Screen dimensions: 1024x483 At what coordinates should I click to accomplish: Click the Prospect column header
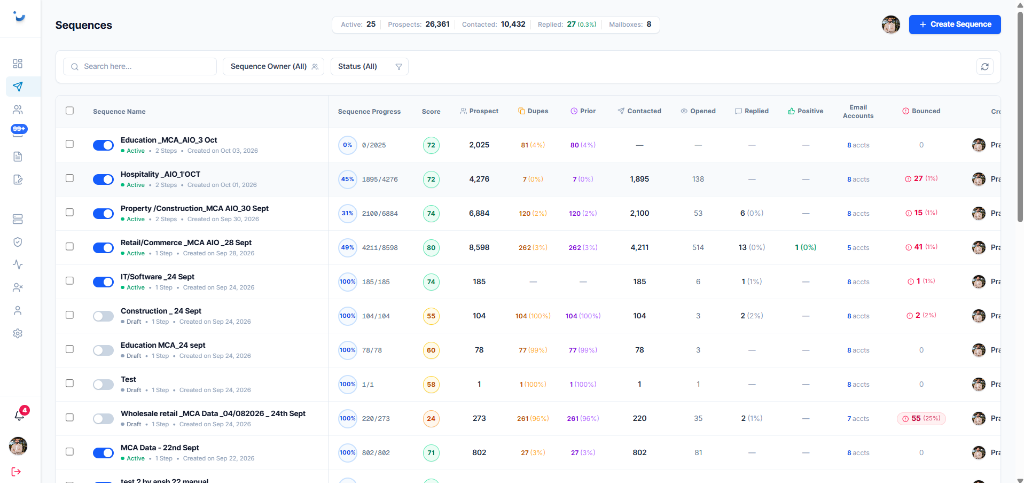[x=479, y=111]
